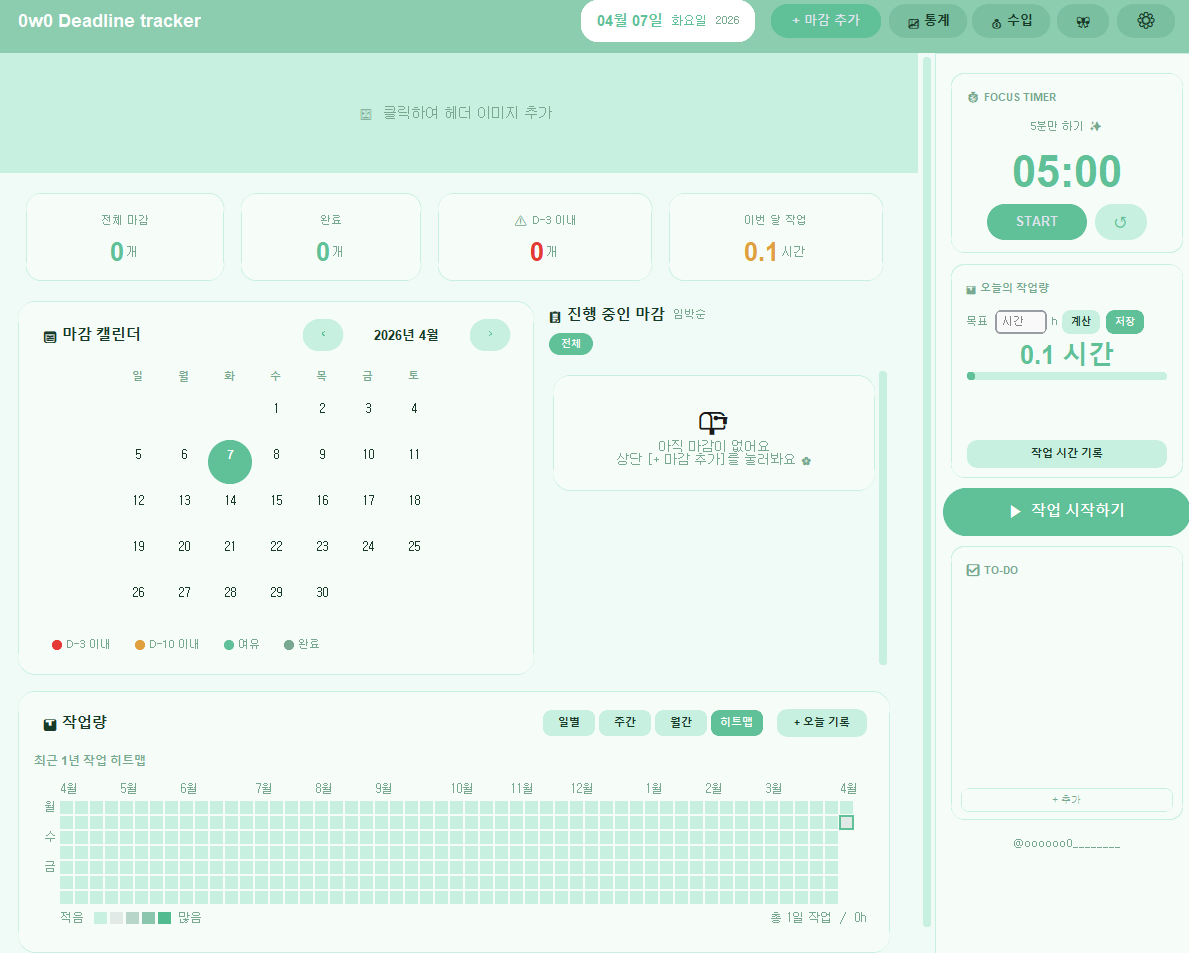Screen dimensions: 1189x953
Task: Open the 수입 income button
Action: coord(1012,20)
